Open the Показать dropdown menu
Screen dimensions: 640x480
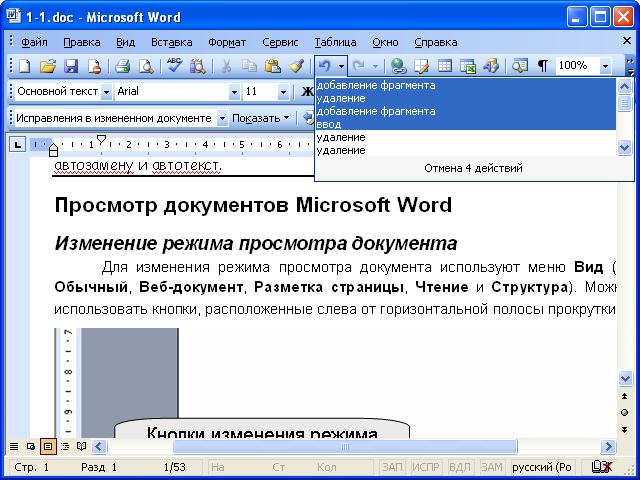[260, 118]
